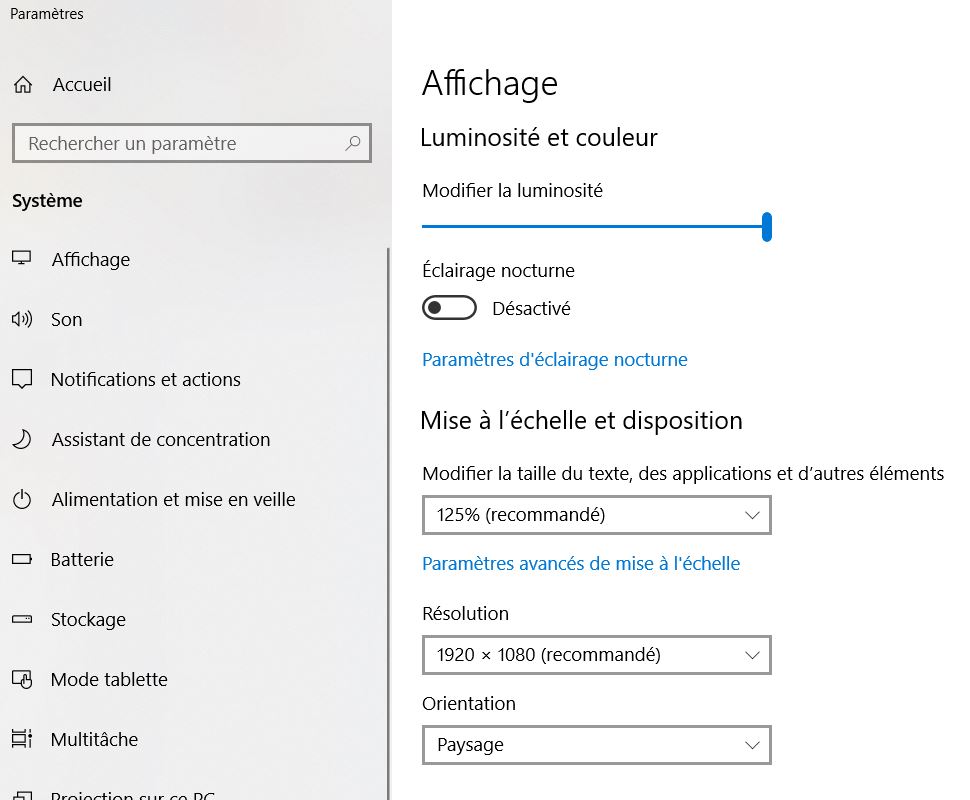
Task: Toggle the Éclairage nocturne switch
Action: pyautogui.click(x=449, y=308)
